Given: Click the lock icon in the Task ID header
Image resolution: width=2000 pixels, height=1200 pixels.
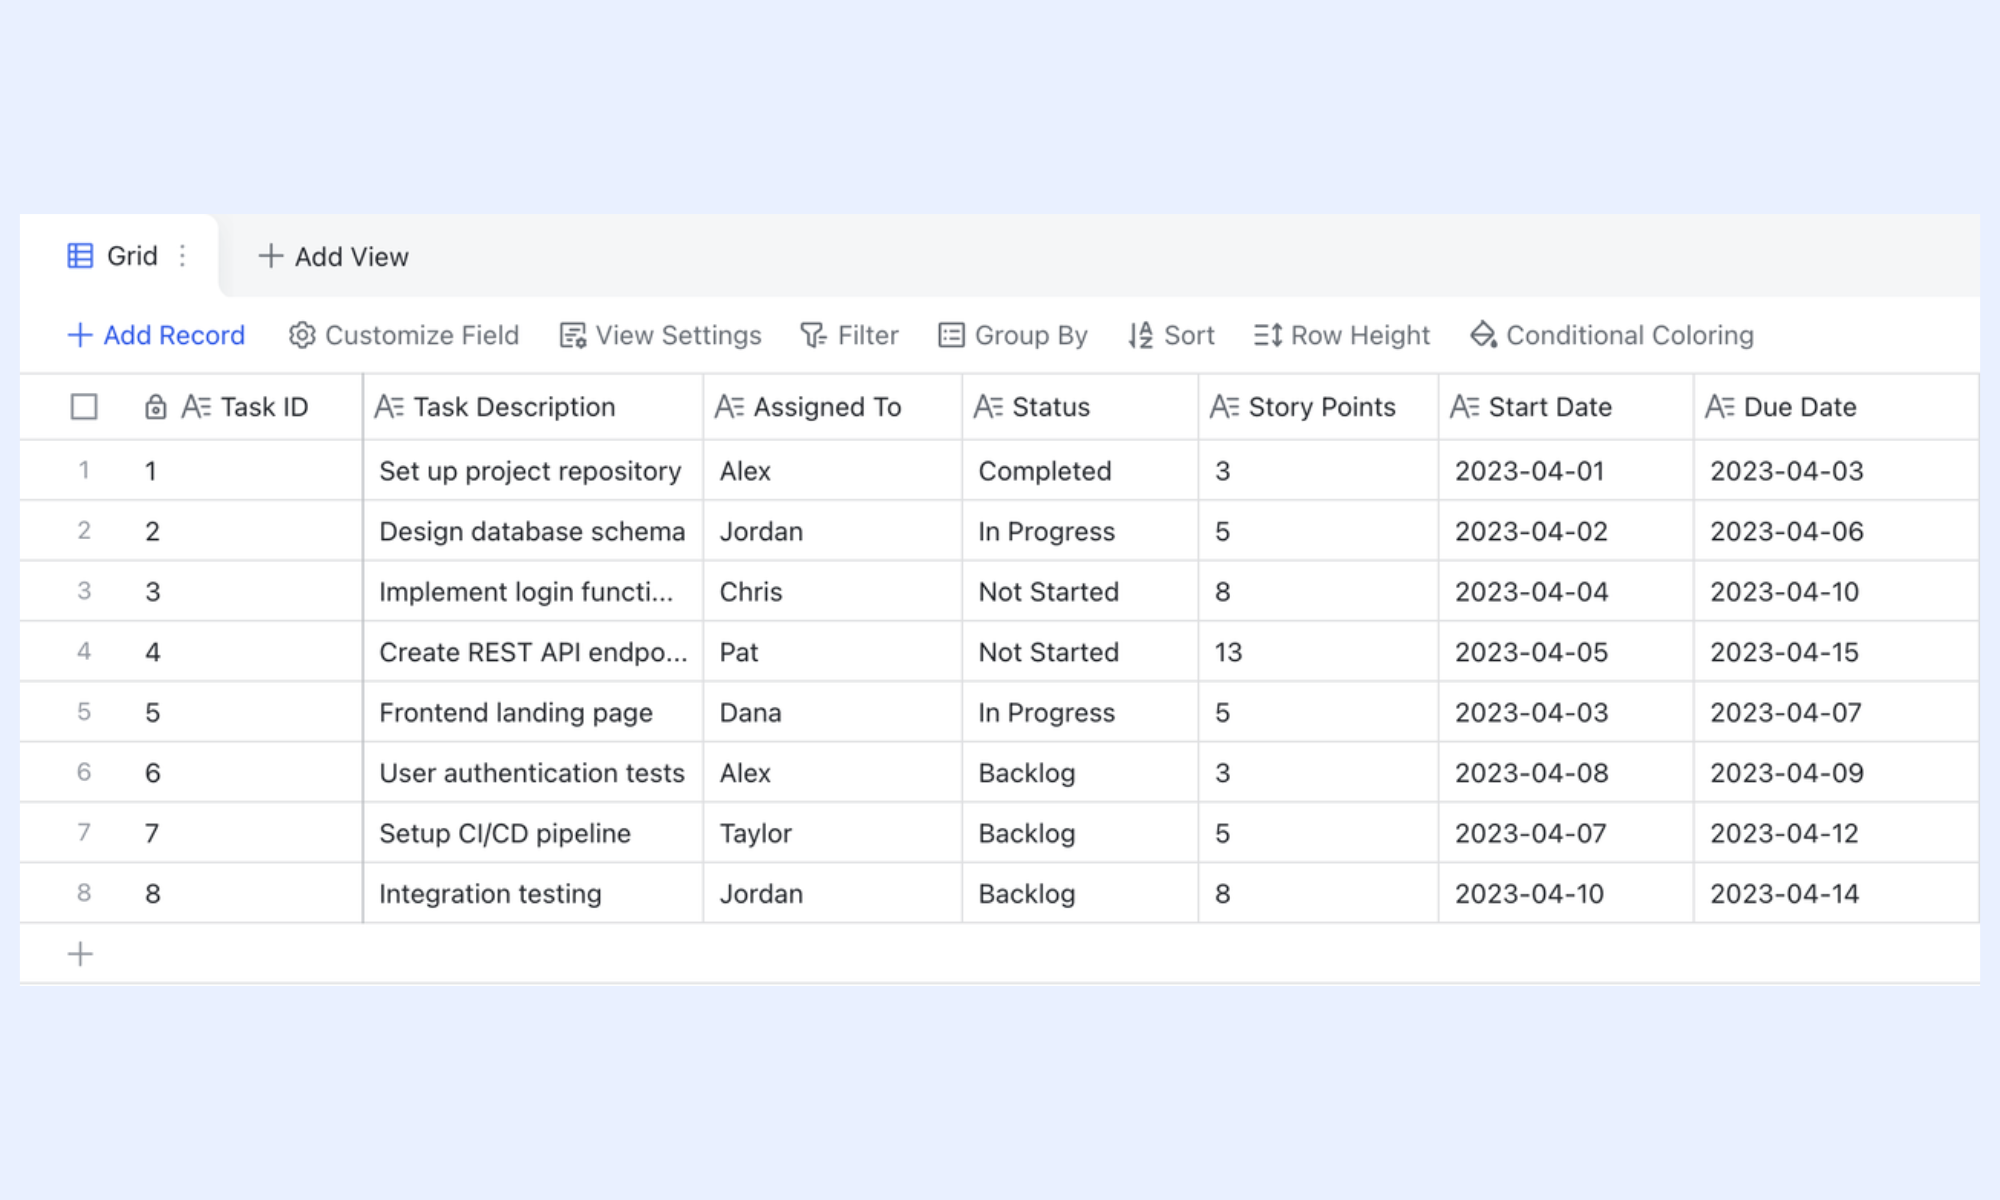Looking at the screenshot, I should pos(155,407).
